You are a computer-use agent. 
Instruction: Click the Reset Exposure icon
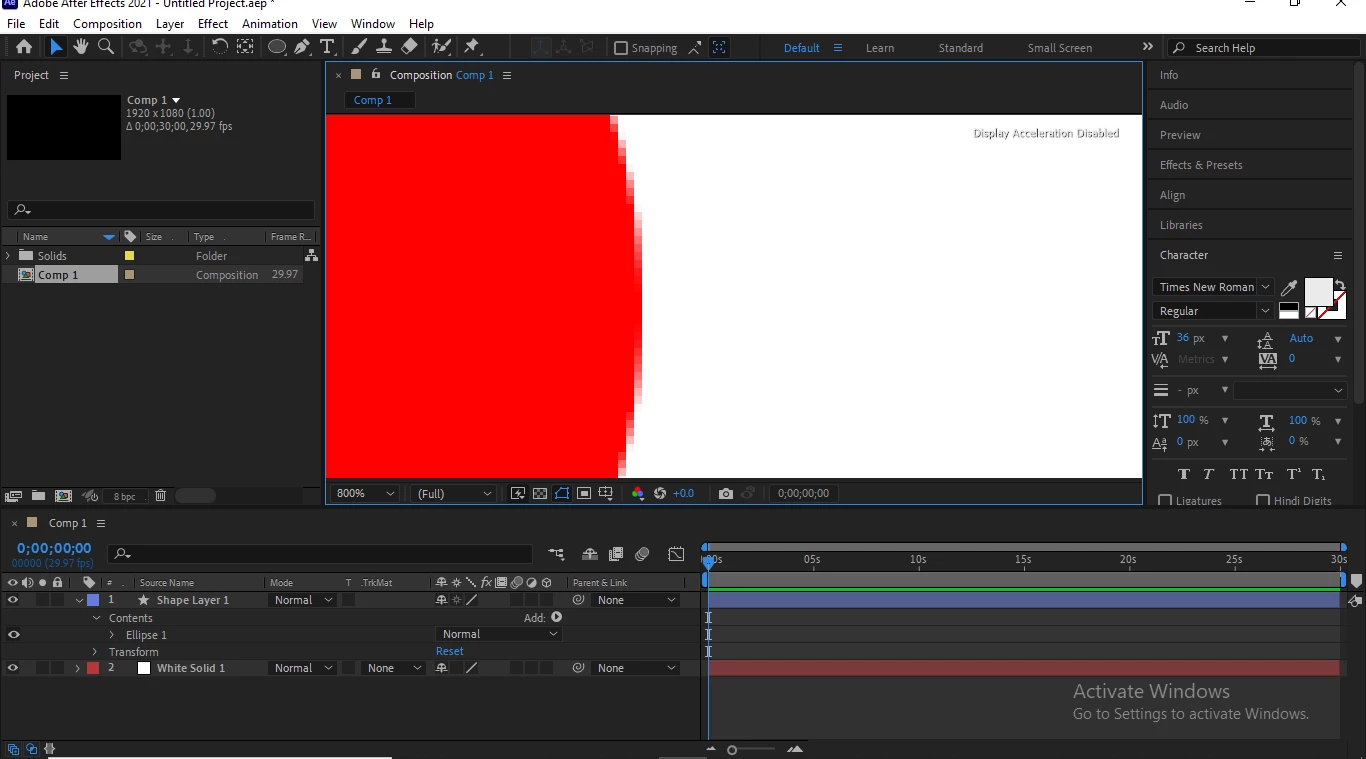660,493
